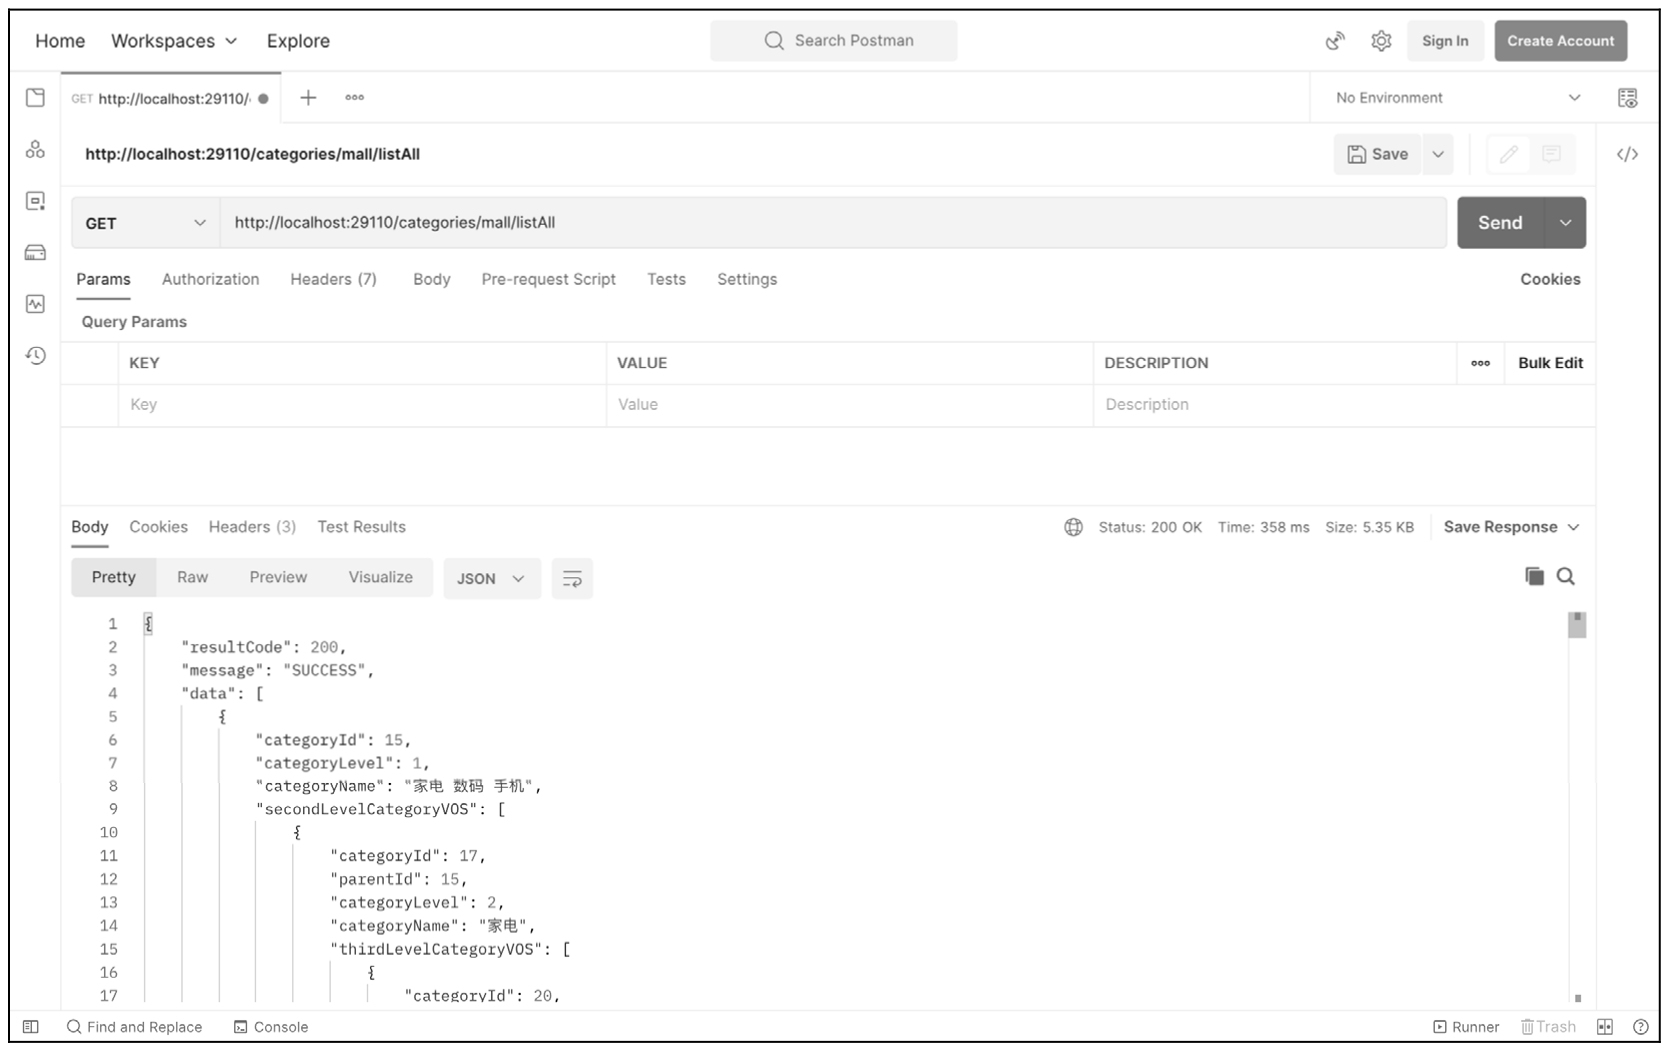Screen dimensions: 1669x1051
Task: Open the Tests tab
Action: (666, 279)
